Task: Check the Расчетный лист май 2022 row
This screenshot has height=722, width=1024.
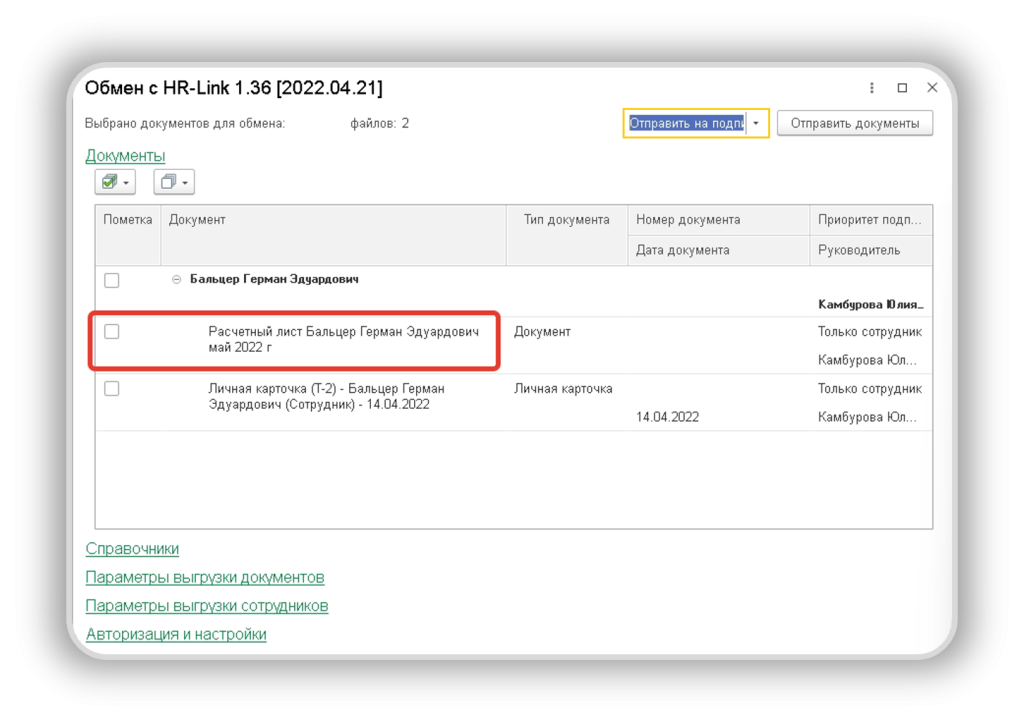Action: 112,331
